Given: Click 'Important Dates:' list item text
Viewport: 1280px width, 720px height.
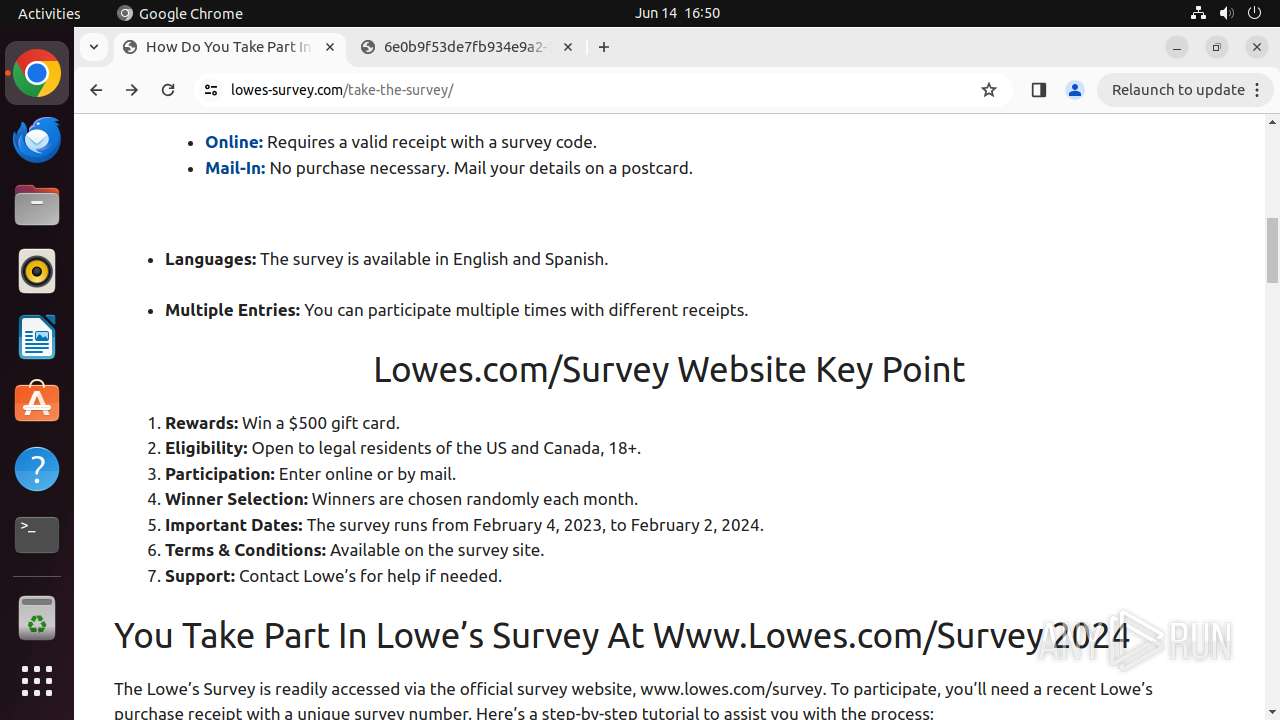Looking at the screenshot, I should (464, 525).
